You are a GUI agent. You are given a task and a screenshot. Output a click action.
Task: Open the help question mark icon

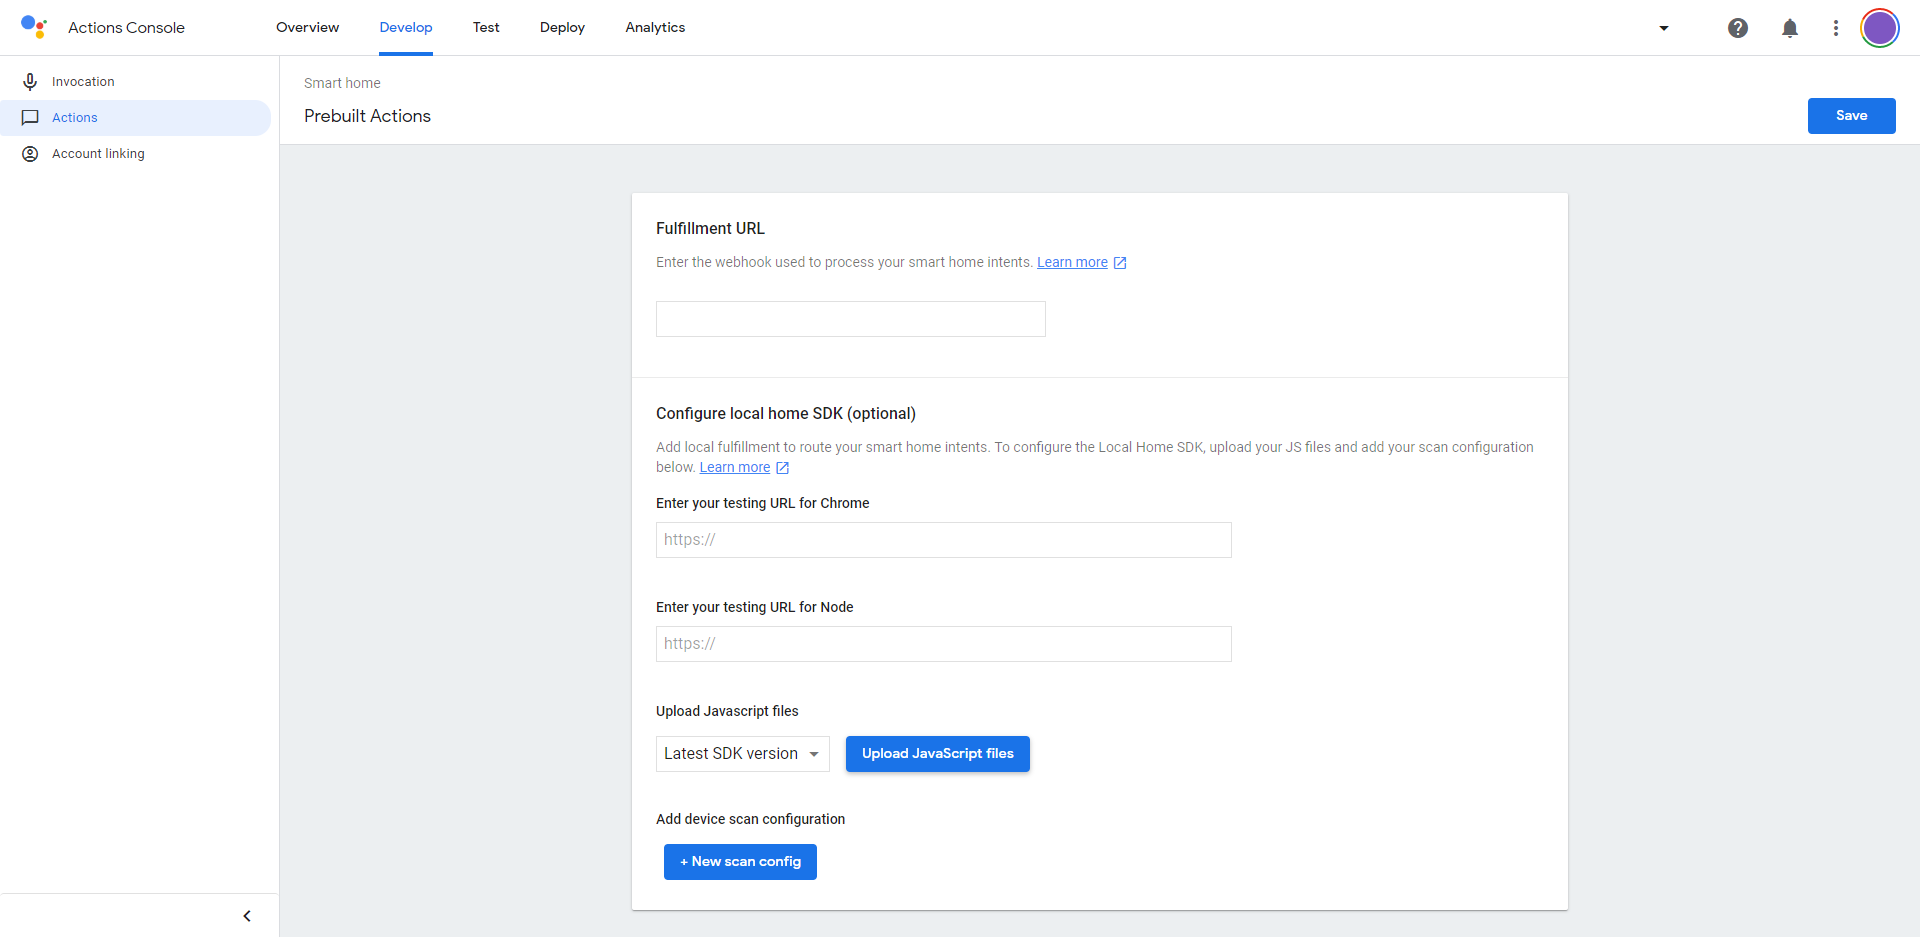pos(1738,28)
